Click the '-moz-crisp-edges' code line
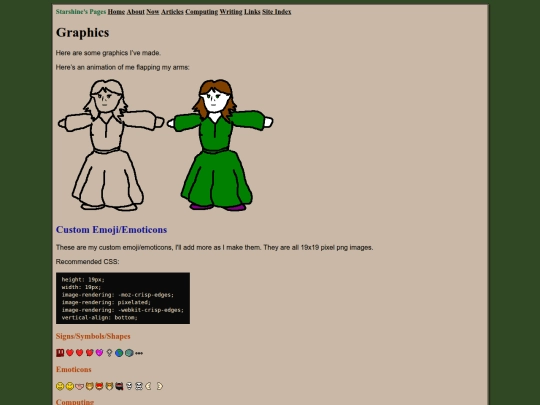The image size is (540, 405). point(118,295)
